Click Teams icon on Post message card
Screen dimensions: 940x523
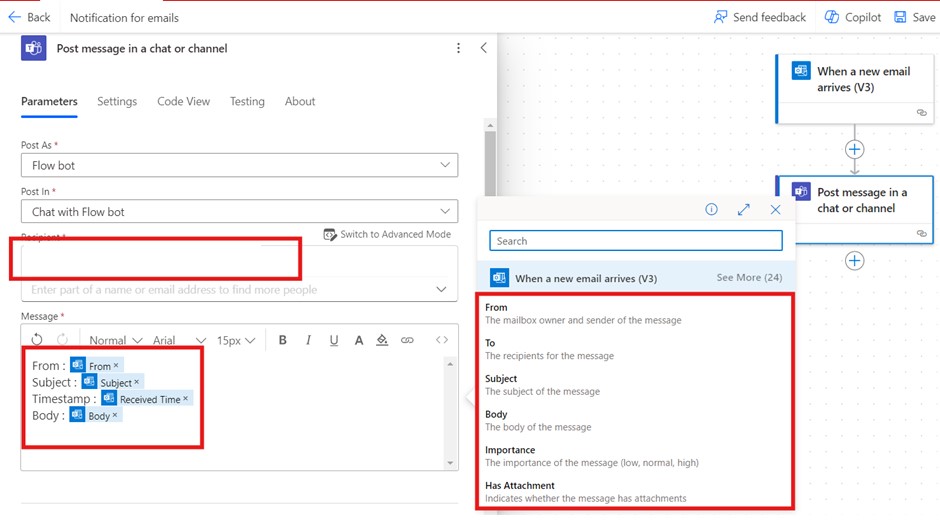(x=801, y=192)
